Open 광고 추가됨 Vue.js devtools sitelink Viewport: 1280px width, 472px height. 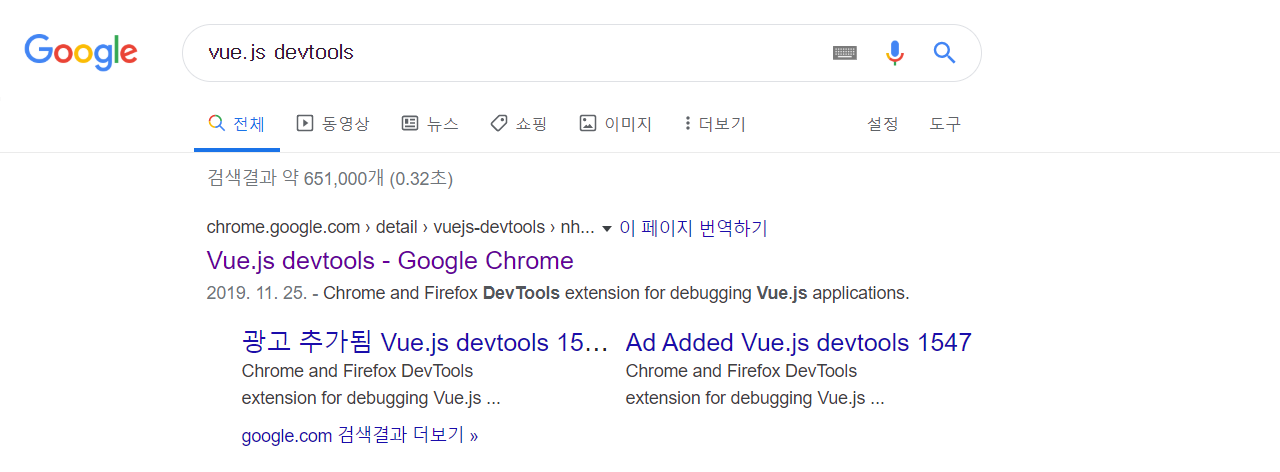coord(425,343)
